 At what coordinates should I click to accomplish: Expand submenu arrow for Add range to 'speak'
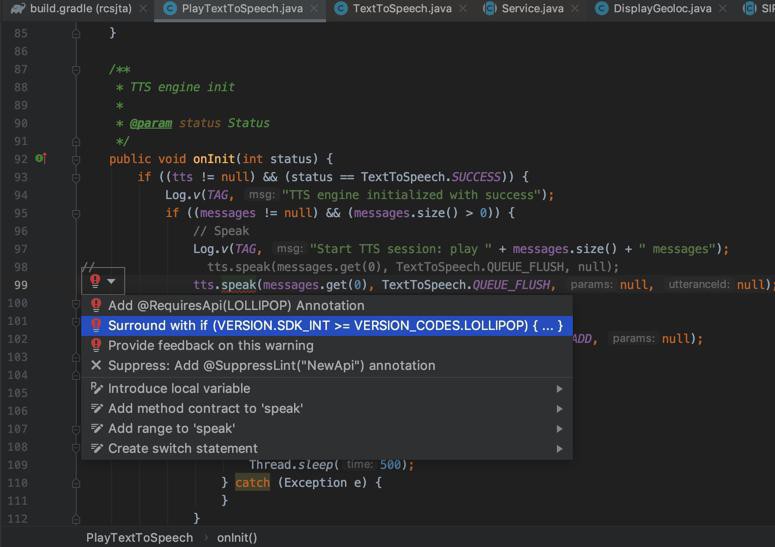(x=560, y=429)
